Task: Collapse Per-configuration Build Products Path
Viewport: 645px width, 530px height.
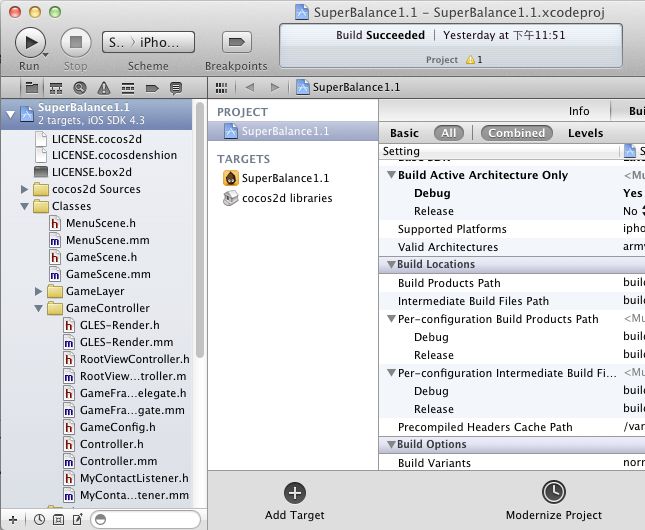Action: point(392,318)
